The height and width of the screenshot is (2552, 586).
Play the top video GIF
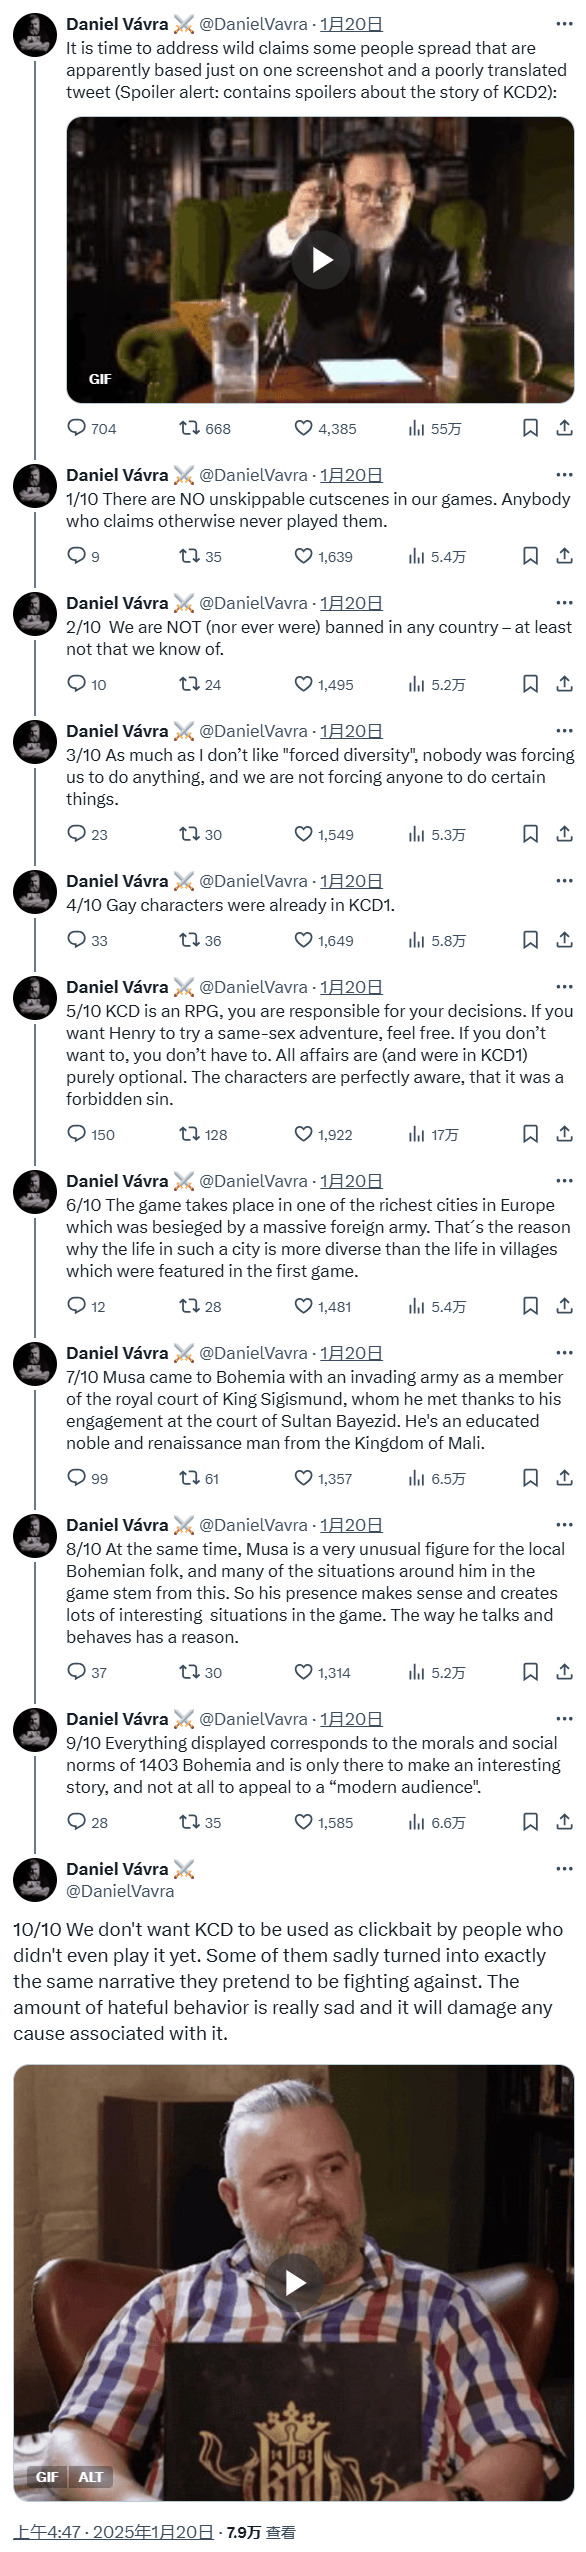[x=322, y=260]
